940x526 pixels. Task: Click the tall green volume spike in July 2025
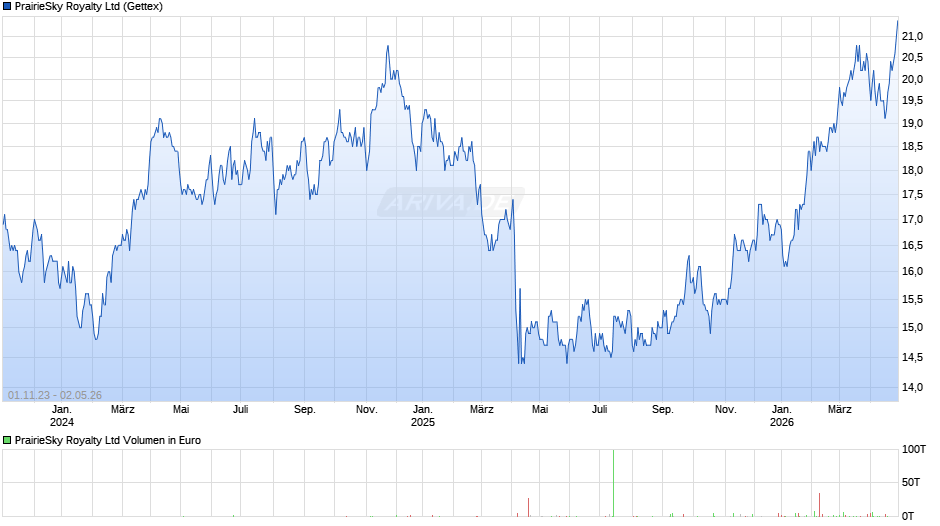click(613, 483)
